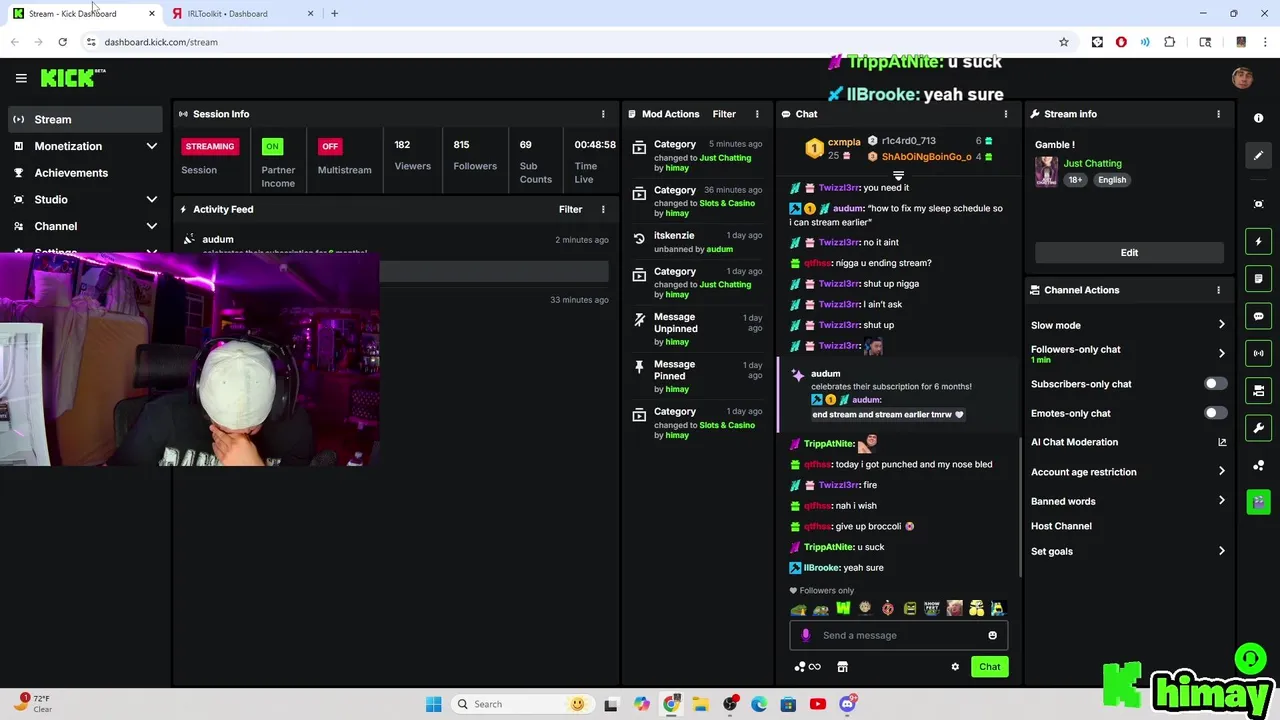1280x720 pixels.
Task: Open Windows Start menu
Action: coord(433,704)
